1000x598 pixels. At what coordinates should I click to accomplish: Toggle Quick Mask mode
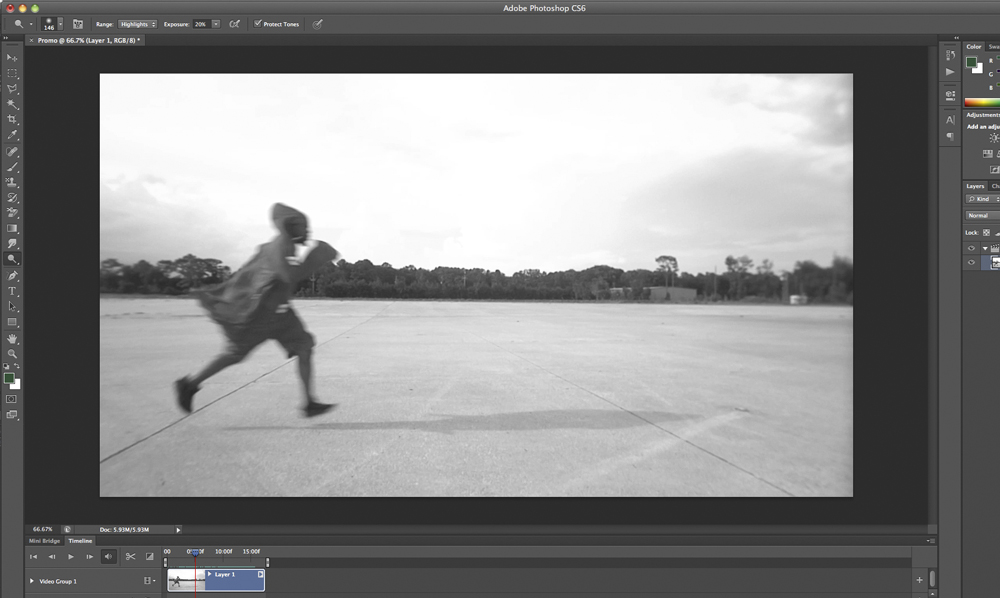[x=11, y=399]
